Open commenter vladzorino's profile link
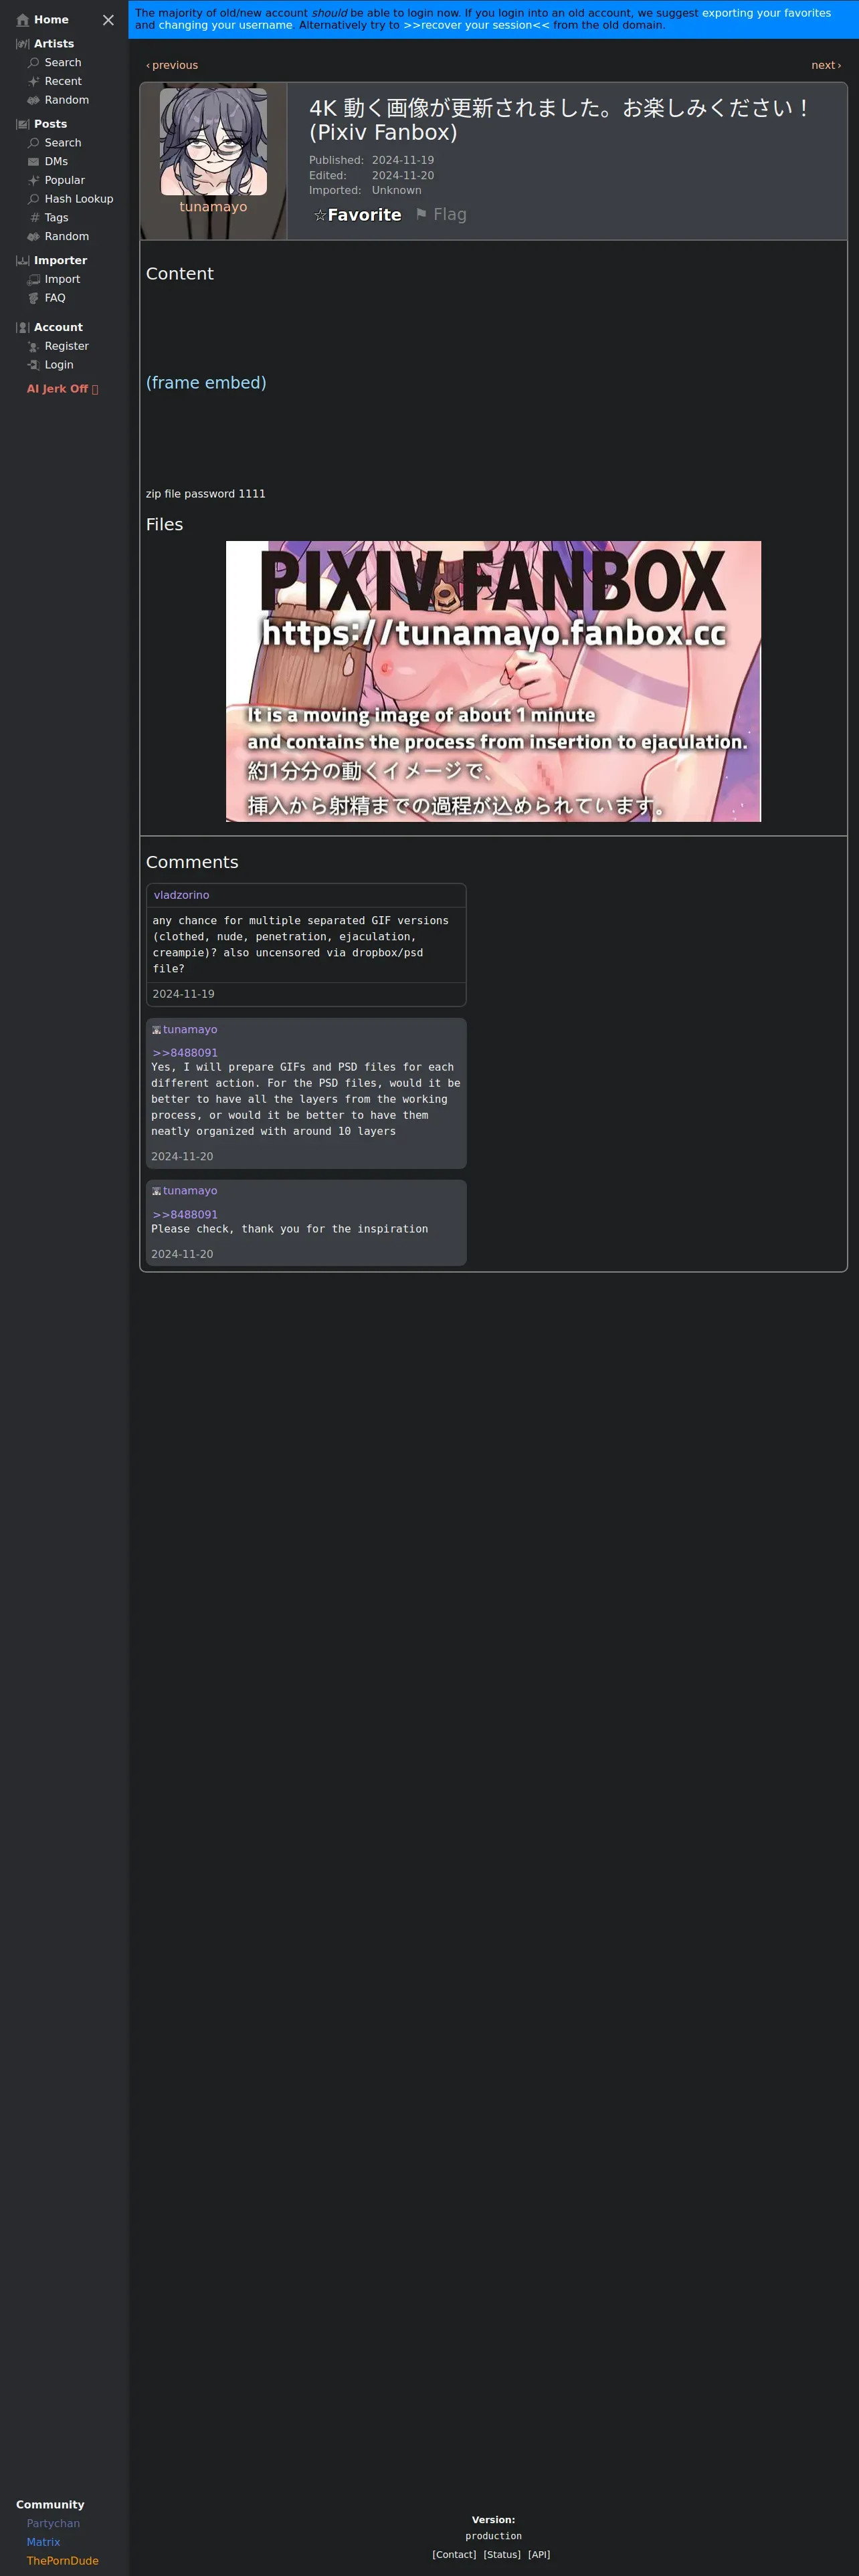Image resolution: width=859 pixels, height=2576 pixels. (x=181, y=896)
